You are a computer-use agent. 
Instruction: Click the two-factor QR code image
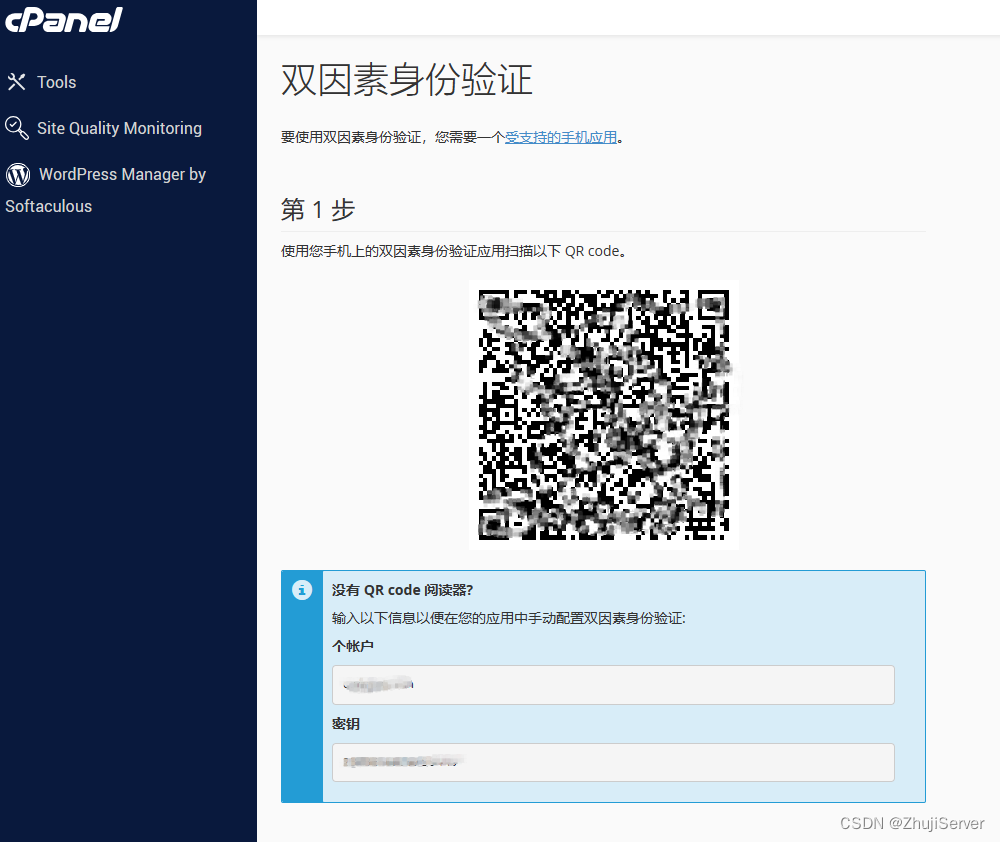click(x=603, y=415)
